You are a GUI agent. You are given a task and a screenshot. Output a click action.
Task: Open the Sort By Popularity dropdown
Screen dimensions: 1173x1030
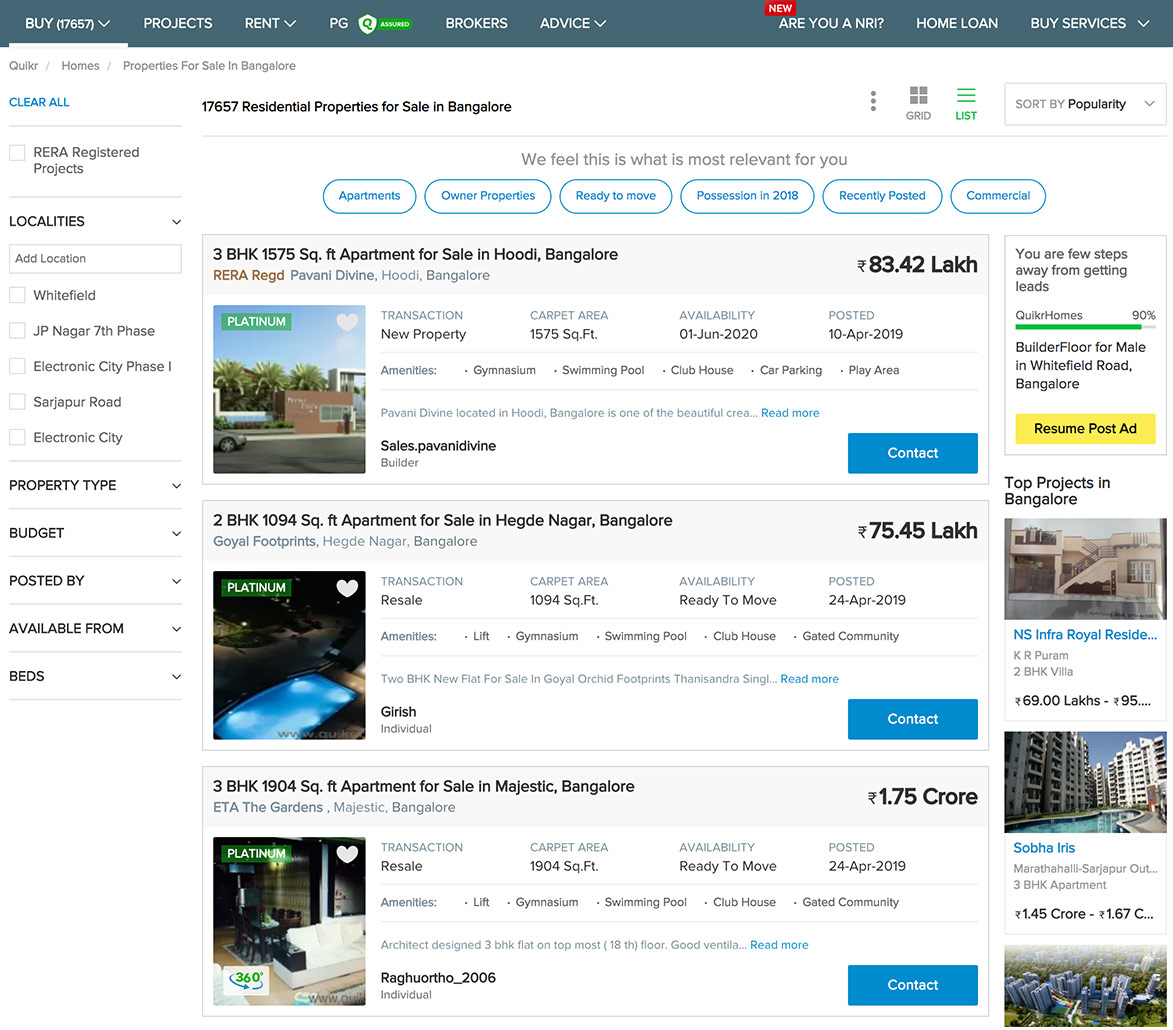click(1084, 104)
